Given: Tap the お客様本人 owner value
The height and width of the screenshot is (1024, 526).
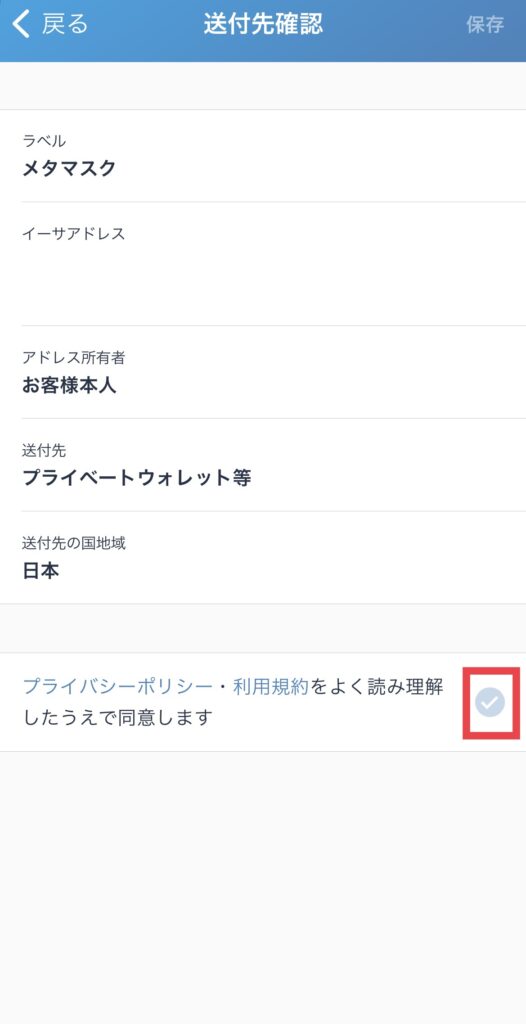Looking at the screenshot, I should pyautogui.click(x=69, y=385).
